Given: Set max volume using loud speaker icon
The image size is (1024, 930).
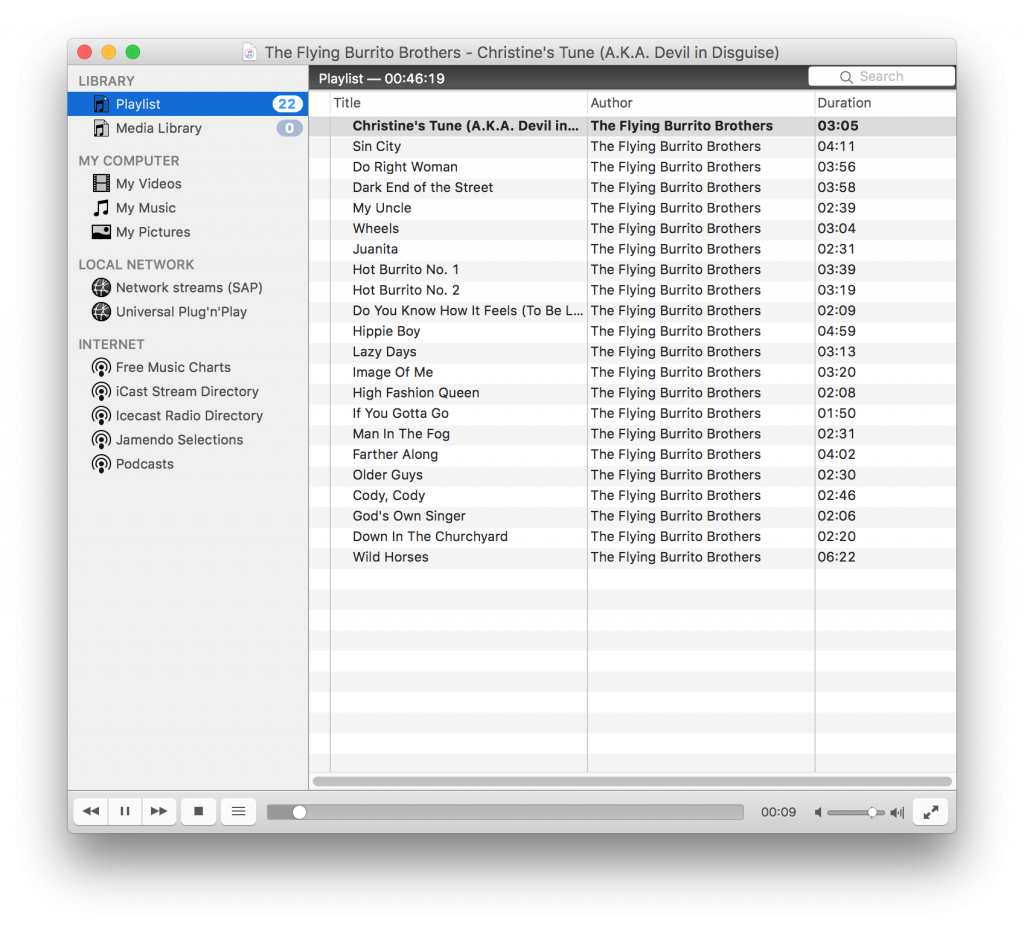Looking at the screenshot, I should pyautogui.click(x=897, y=812).
